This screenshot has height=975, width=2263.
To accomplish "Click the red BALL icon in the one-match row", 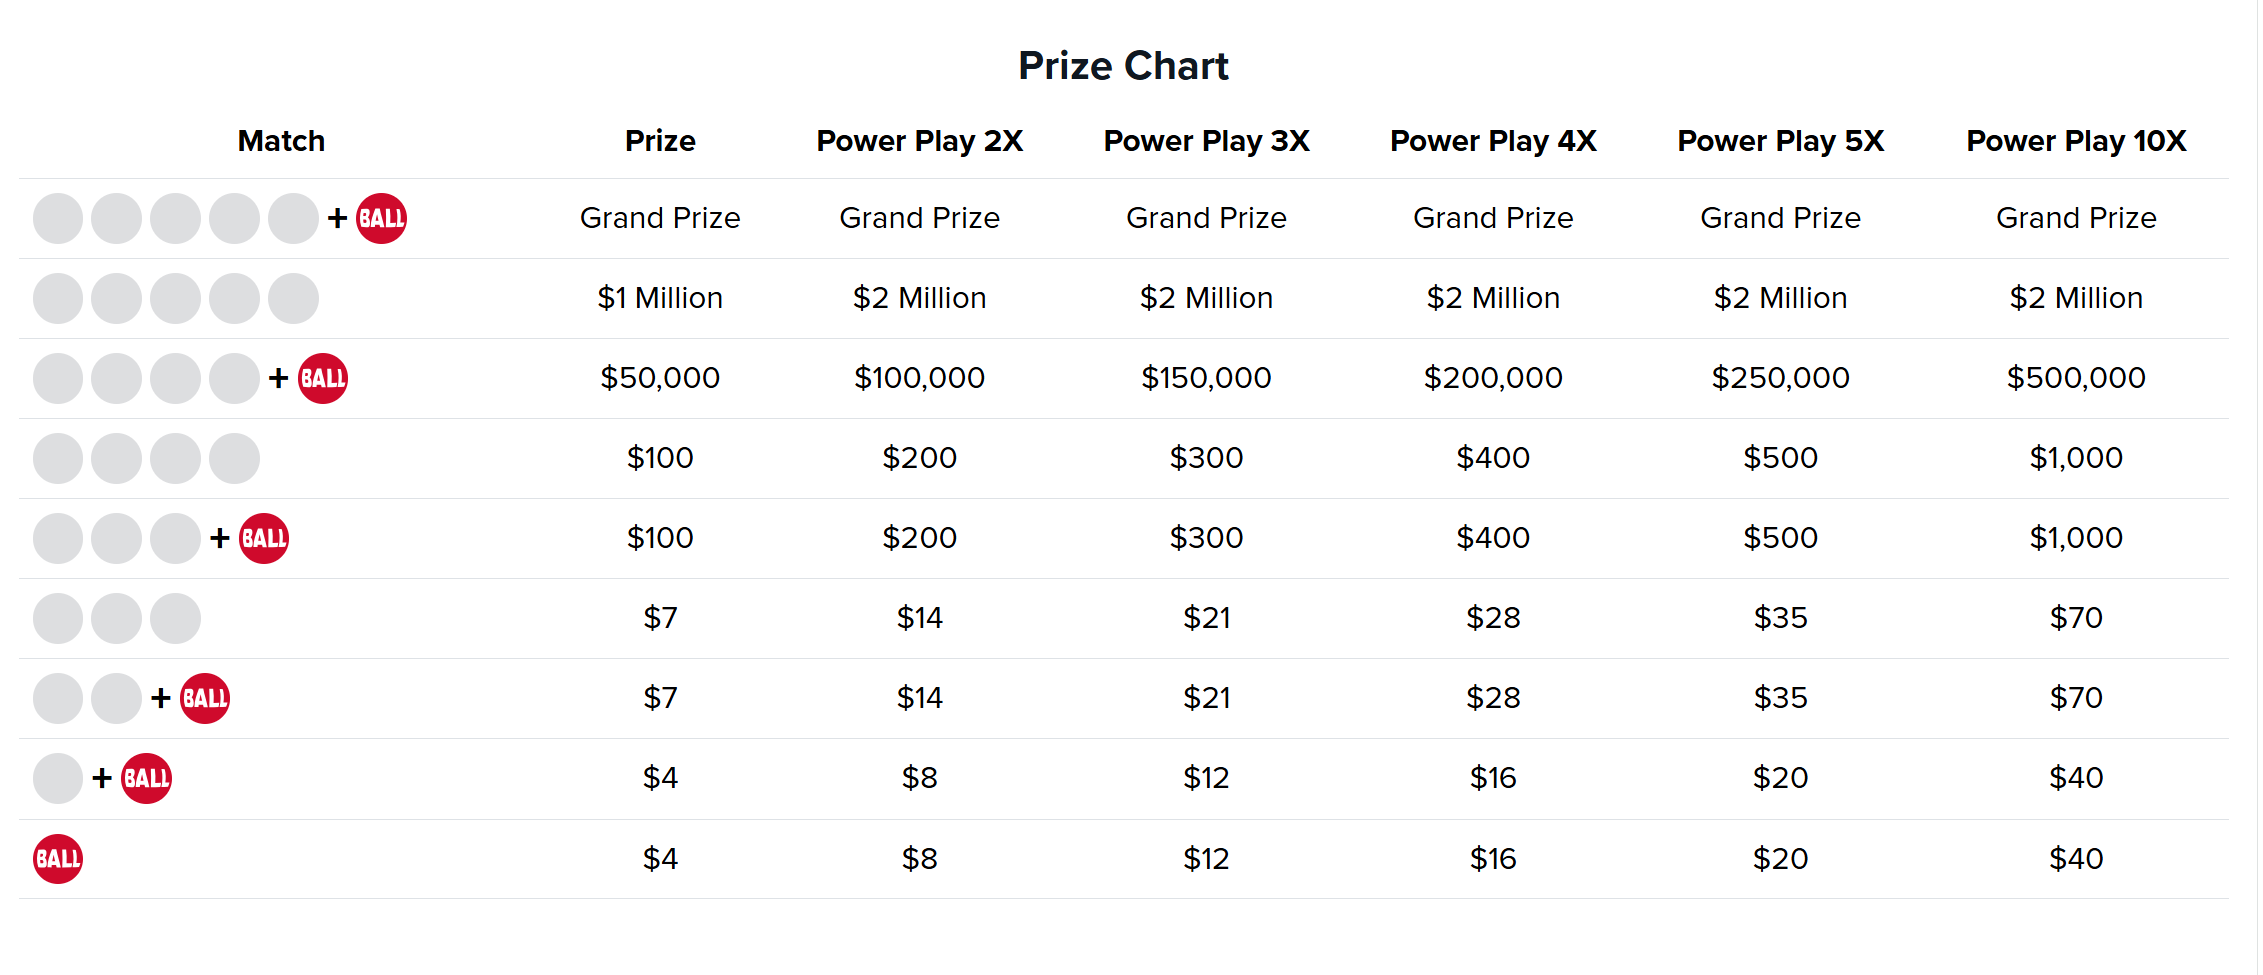I will tap(146, 778).
